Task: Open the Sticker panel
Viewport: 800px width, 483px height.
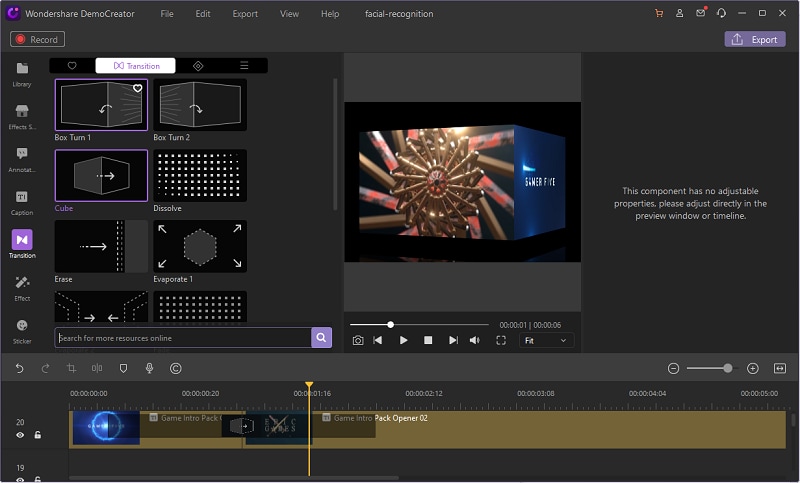Action: 22,330
